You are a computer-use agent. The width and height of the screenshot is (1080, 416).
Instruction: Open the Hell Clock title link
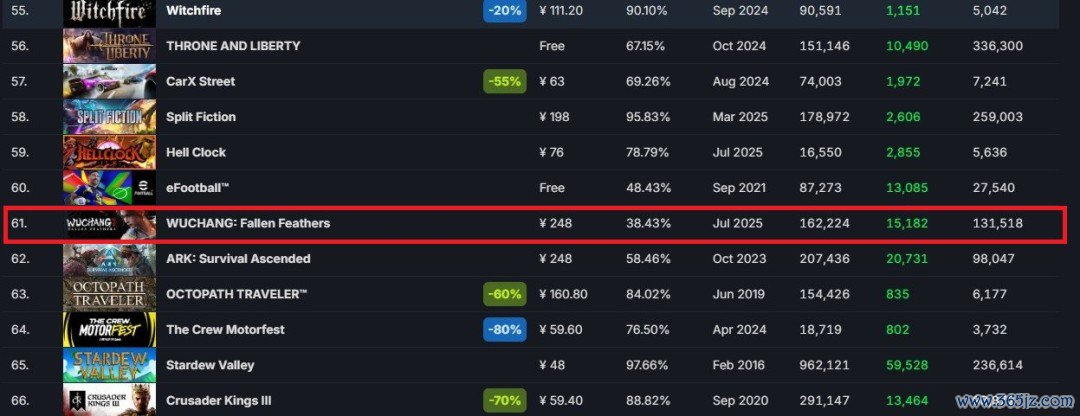(196, 152)
